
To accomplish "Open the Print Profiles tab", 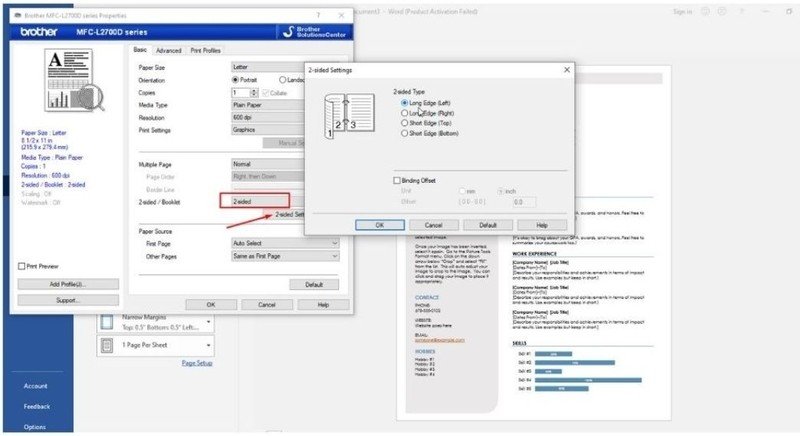I will 205,50.
